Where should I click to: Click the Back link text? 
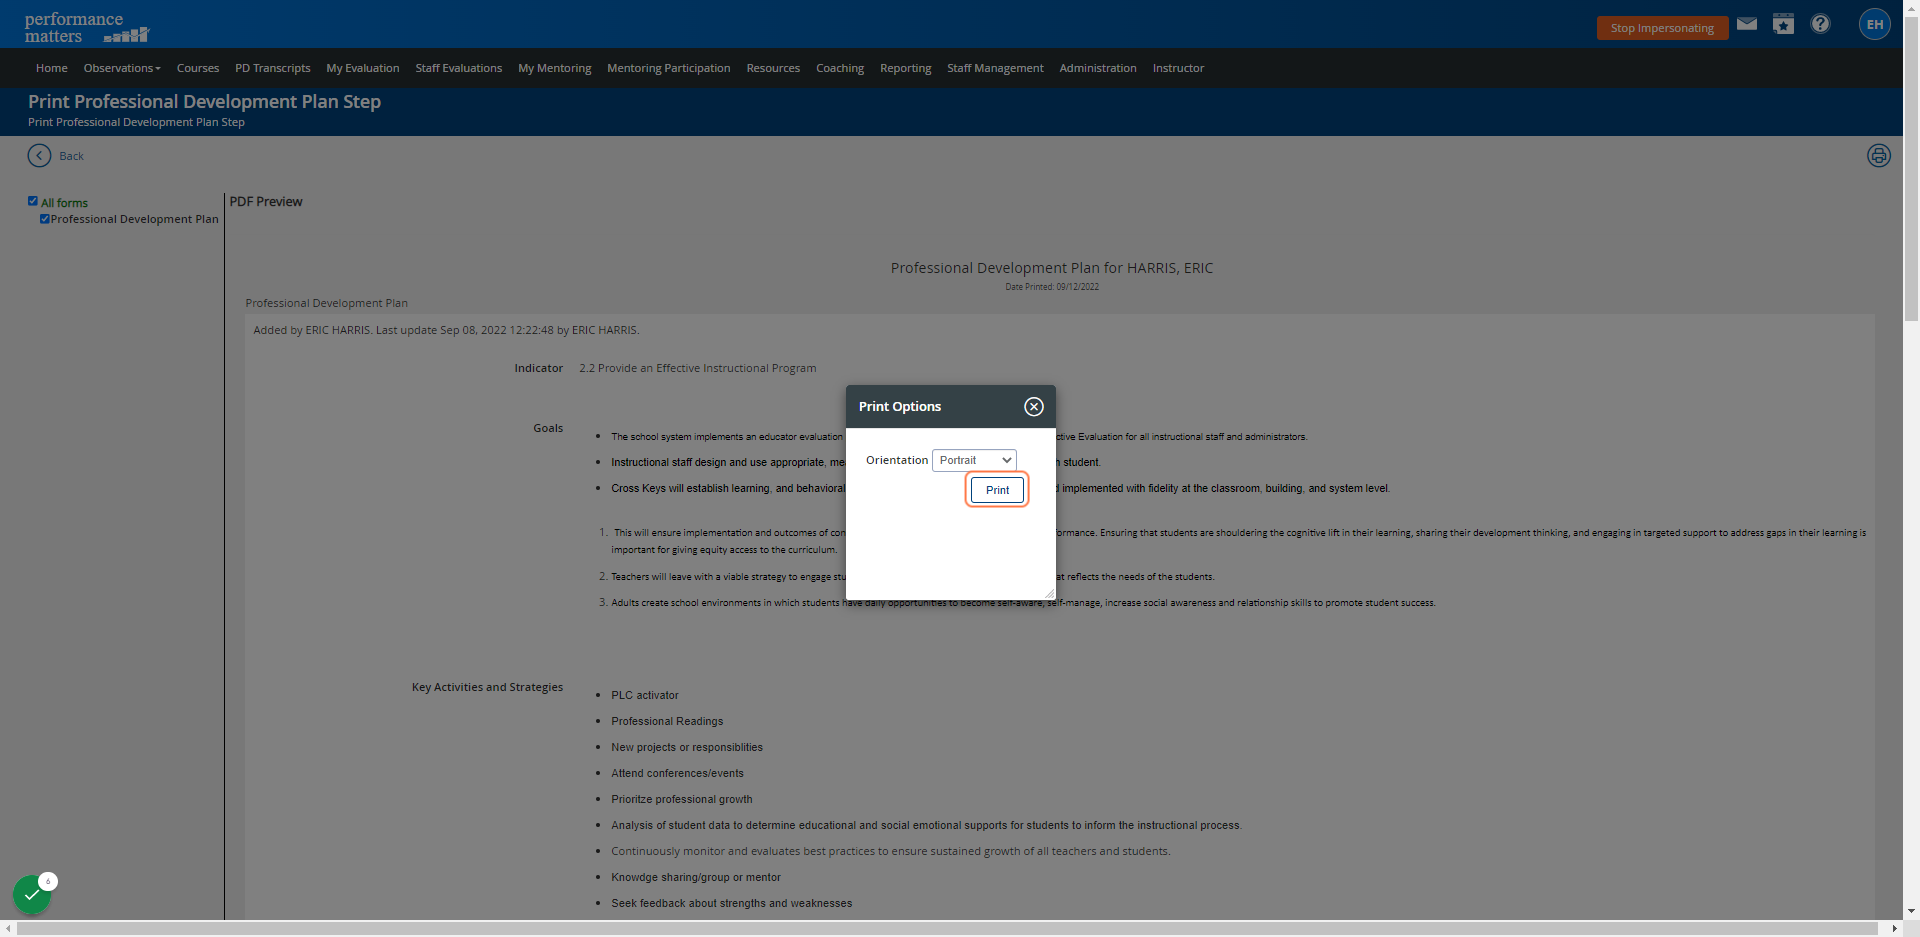71,156
